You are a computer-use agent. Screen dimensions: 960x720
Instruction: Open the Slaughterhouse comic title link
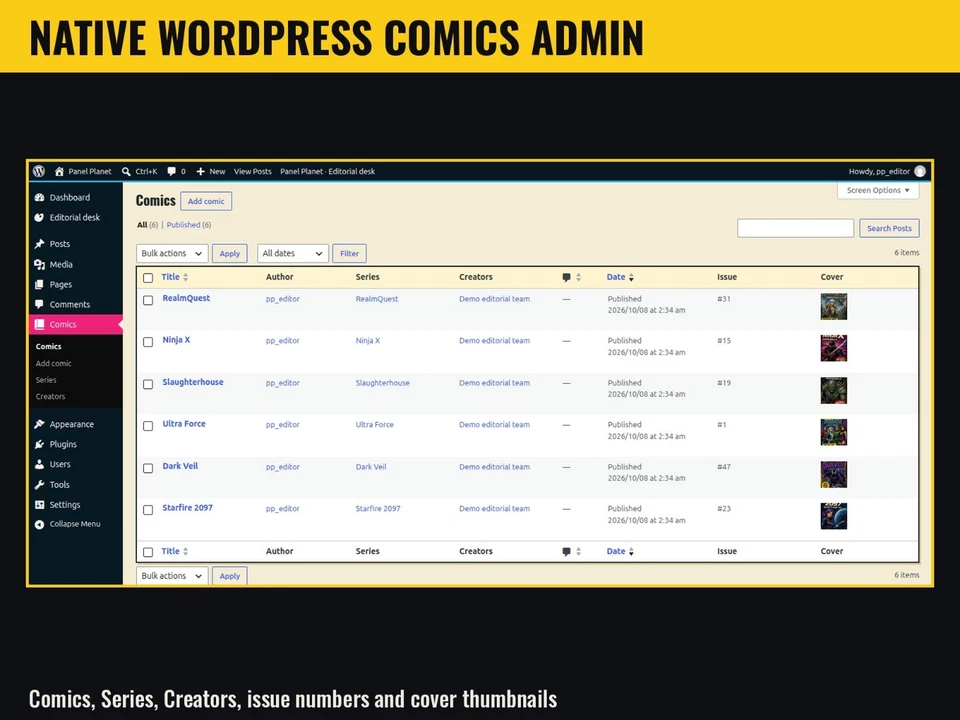(x=193, y=382)
